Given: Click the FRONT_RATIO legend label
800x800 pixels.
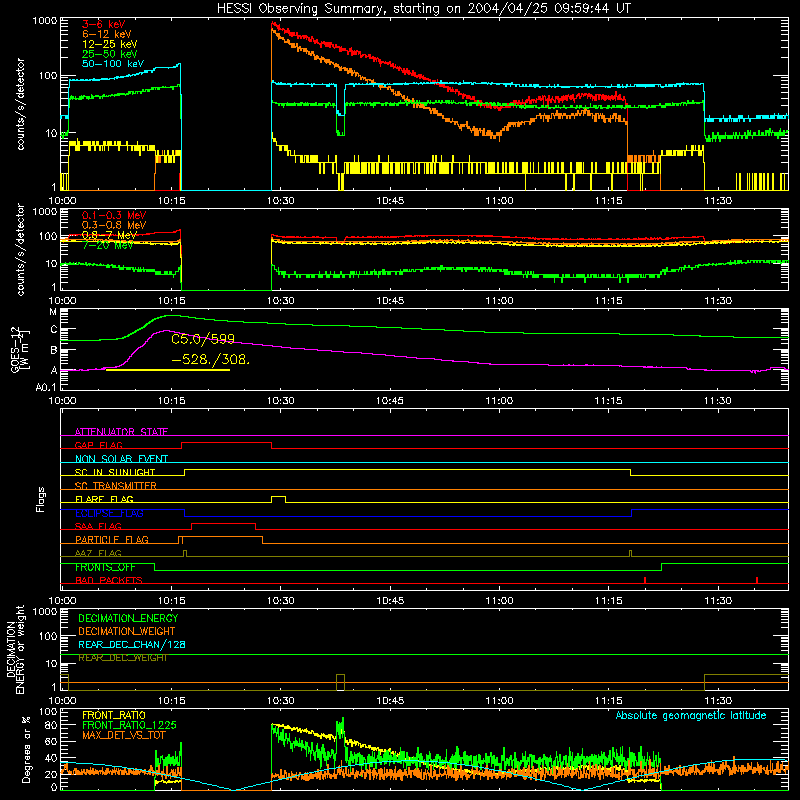Looking at the screenshot, I should (114, 716).
